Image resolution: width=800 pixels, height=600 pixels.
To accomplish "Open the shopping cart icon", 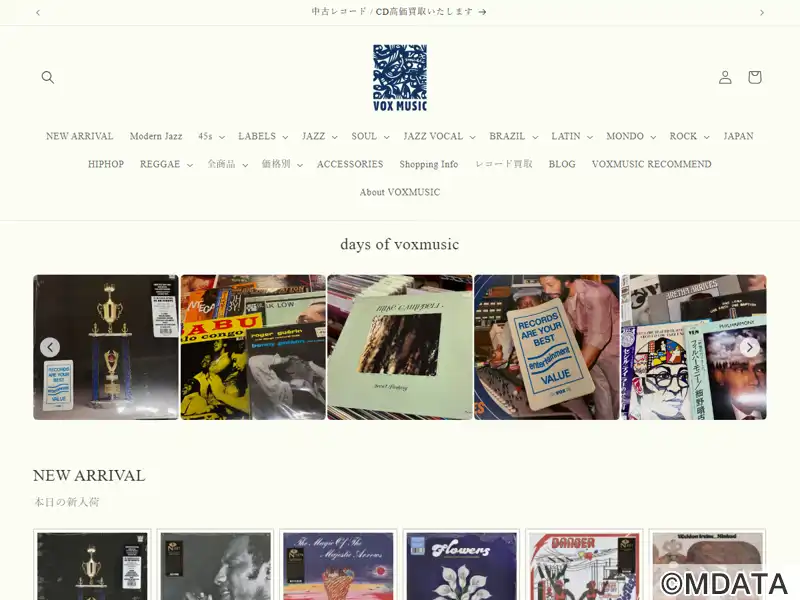I will coord(755,77).
